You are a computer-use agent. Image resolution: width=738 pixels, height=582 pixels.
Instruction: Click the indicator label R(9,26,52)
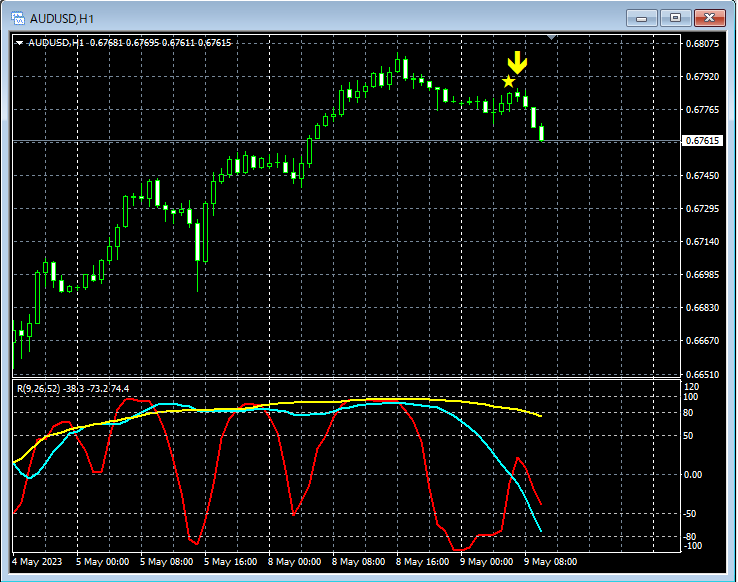(39, 389)
